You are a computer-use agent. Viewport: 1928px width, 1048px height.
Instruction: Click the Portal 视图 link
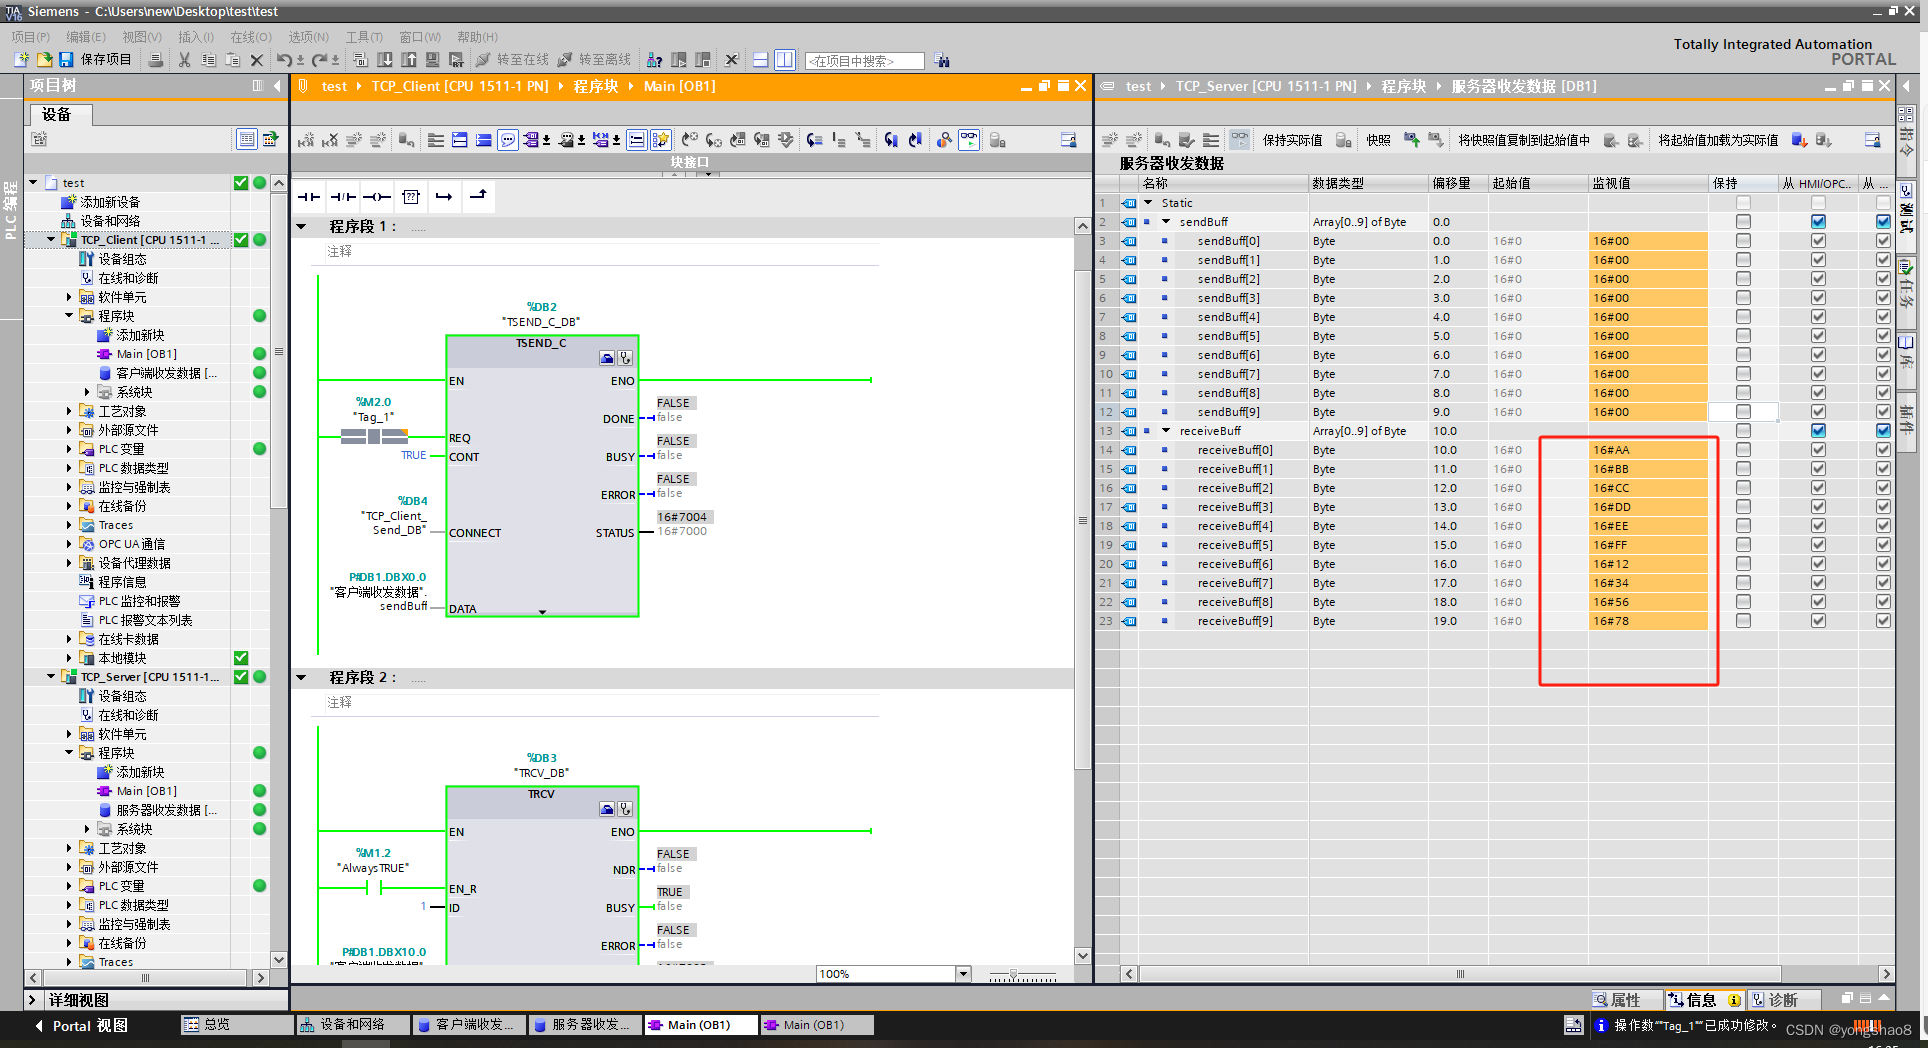(x=80, y=1026)
